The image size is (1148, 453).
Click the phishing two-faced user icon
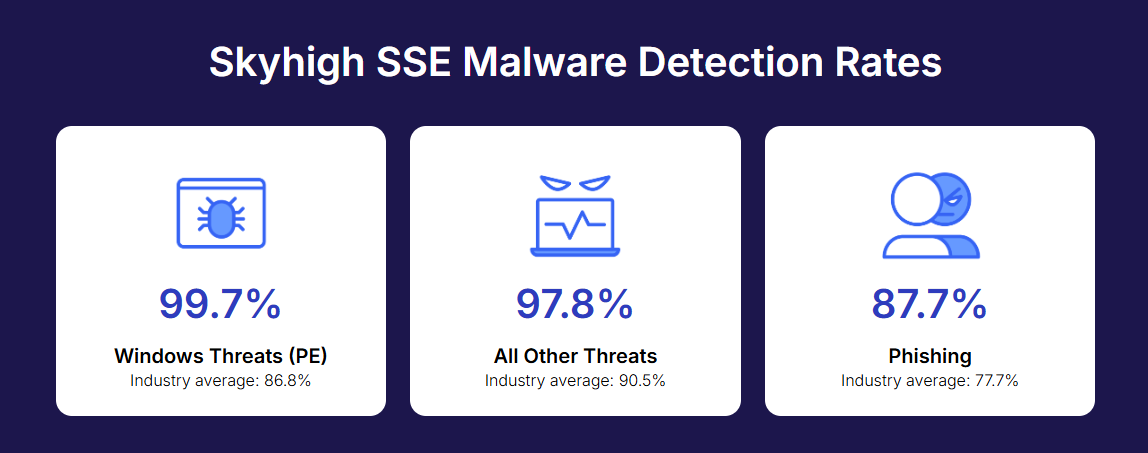coord(931,215)
